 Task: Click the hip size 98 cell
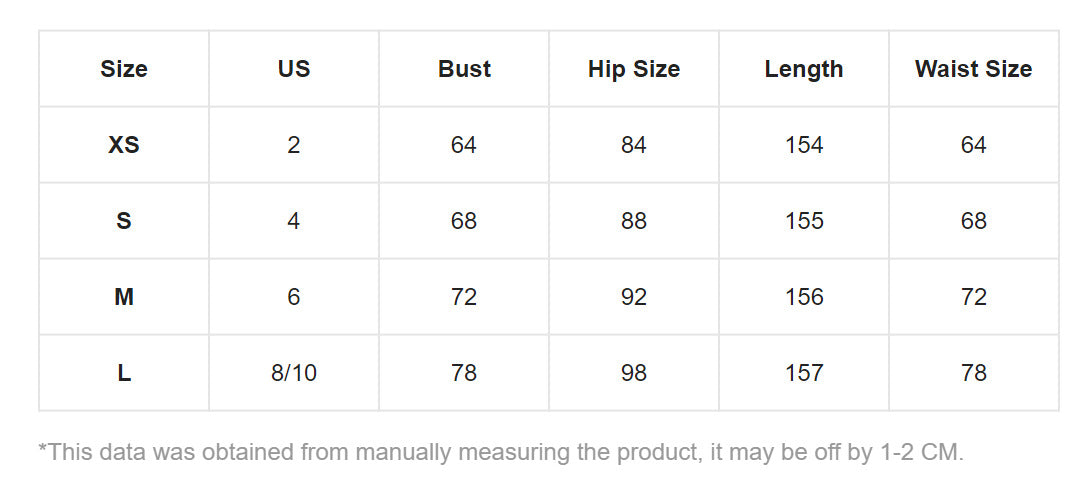click(x=634, y=373)
